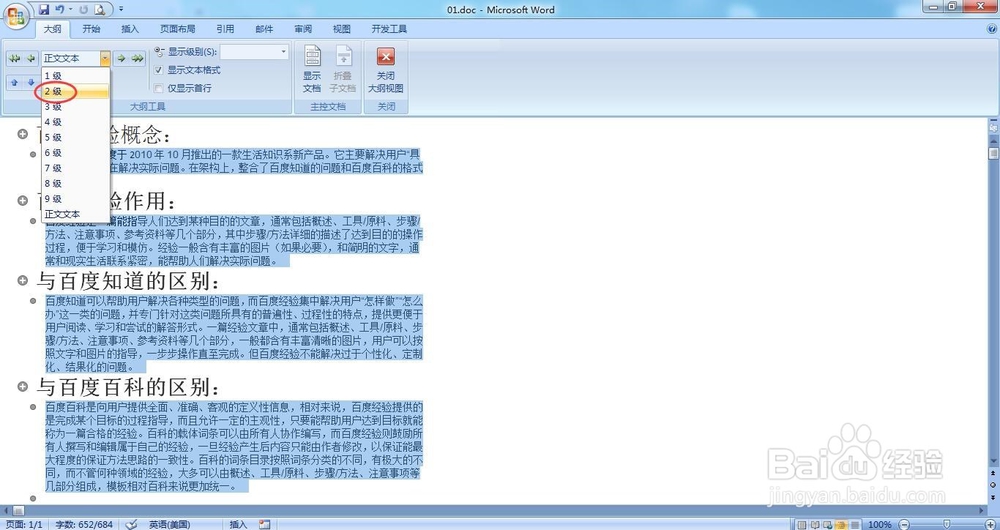Image resolution: width=1000 pixels, height=530 pixels.
Task: Click the previous page double arrow
Action: click(x=992, y=474)
